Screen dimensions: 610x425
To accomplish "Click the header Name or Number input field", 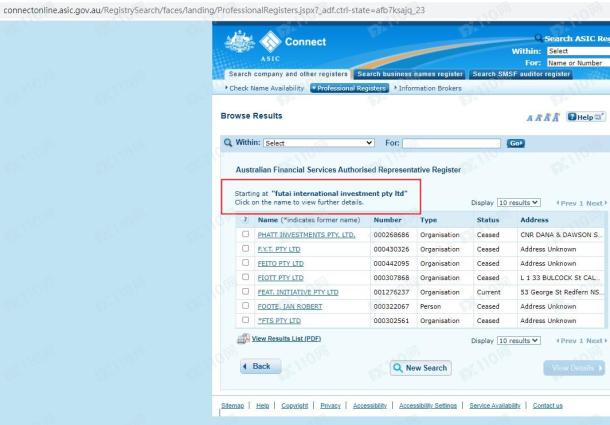I will [578, 63].
